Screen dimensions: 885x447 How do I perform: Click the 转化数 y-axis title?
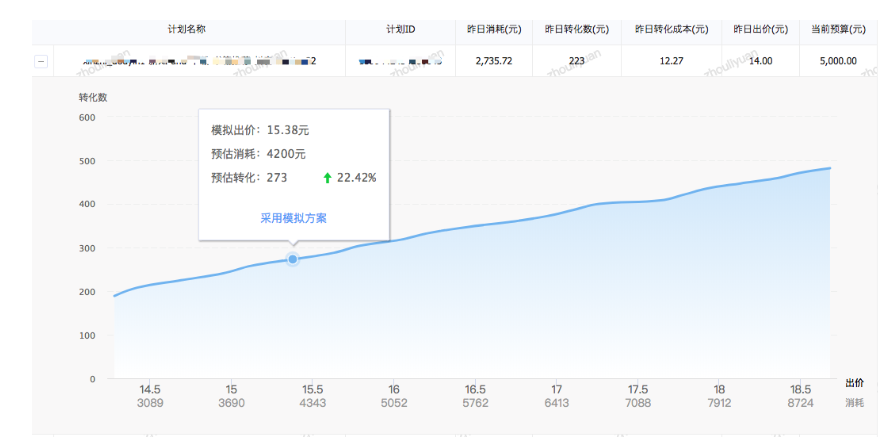coord(93,97)
